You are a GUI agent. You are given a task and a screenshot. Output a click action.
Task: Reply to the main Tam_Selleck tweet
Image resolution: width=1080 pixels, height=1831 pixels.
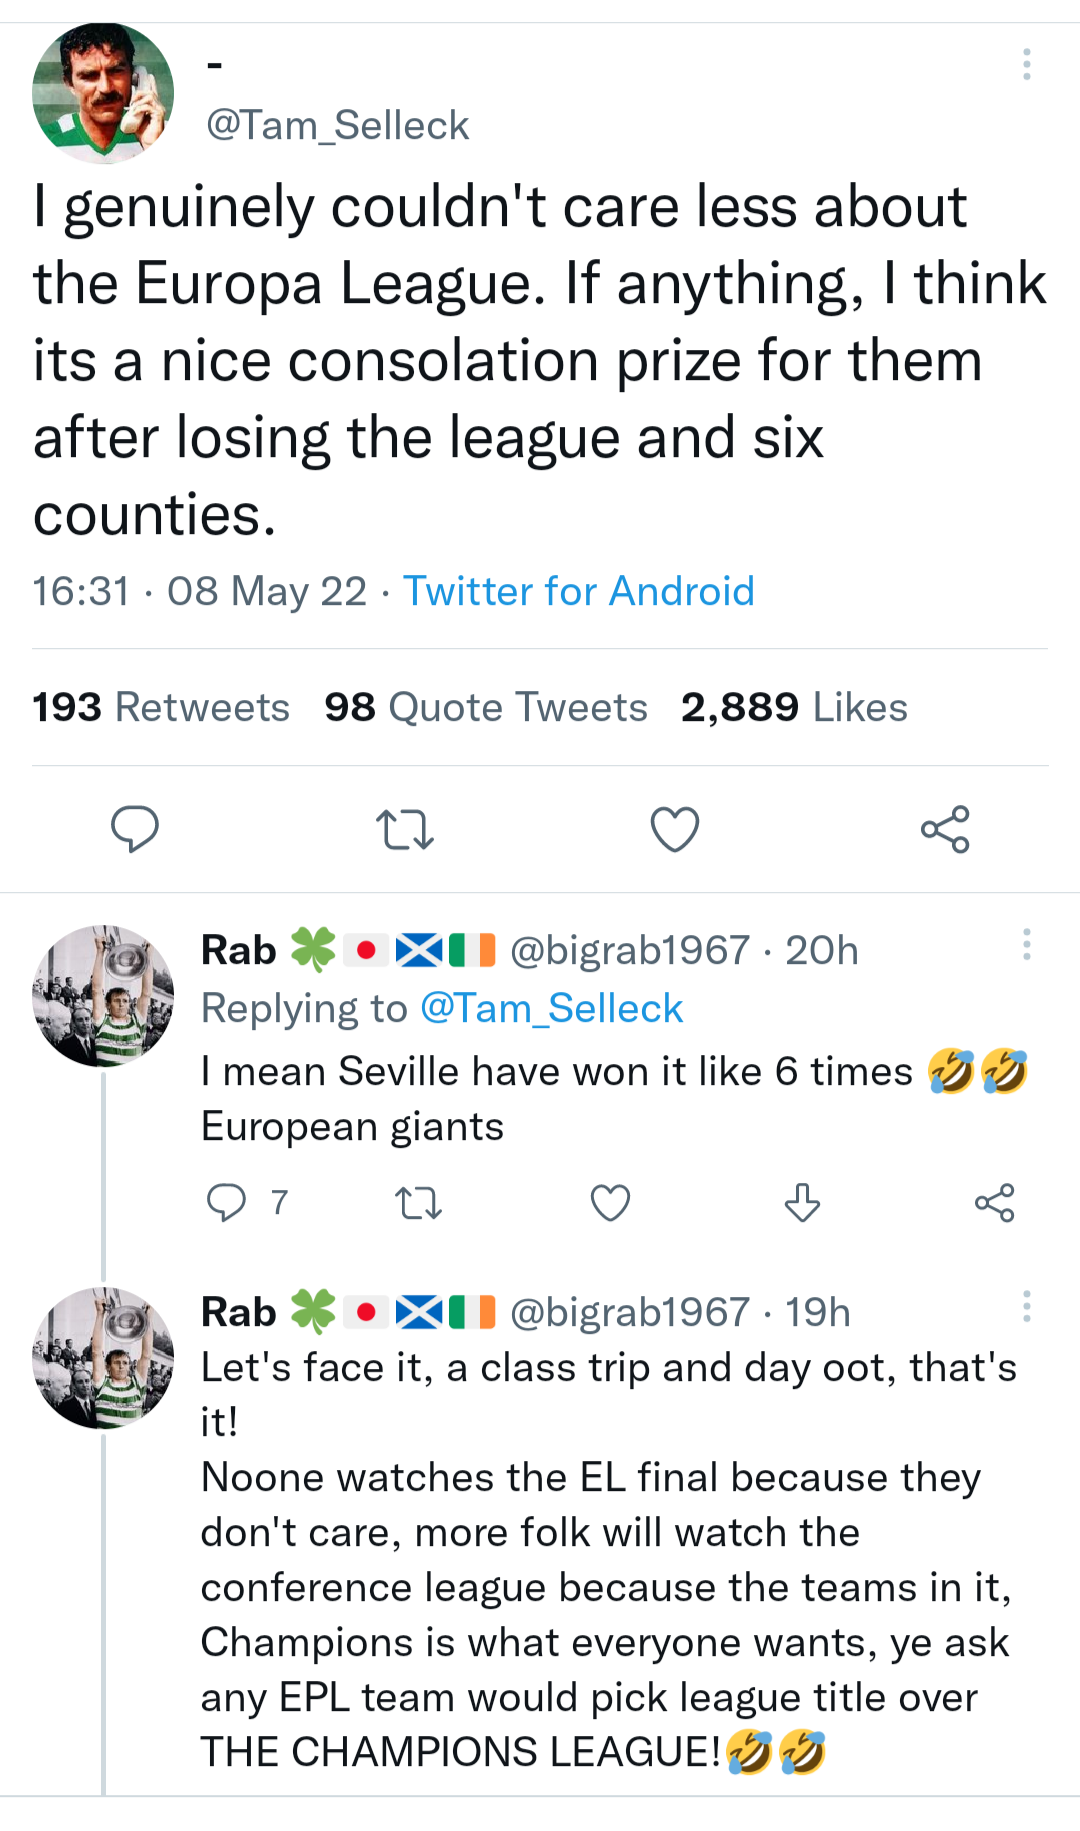tap(134, 829)
